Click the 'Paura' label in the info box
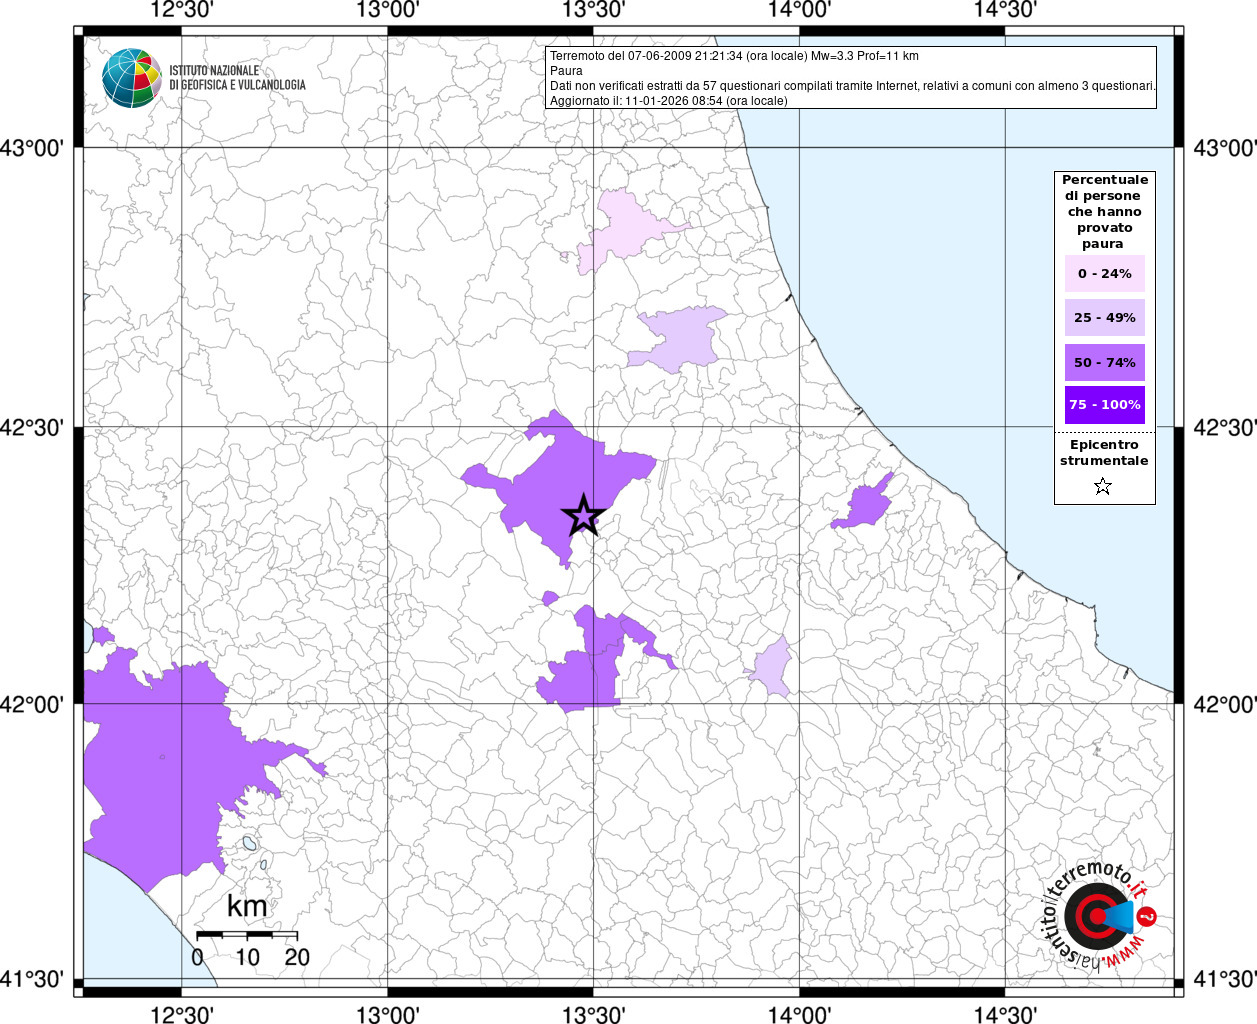 point(566,71)
